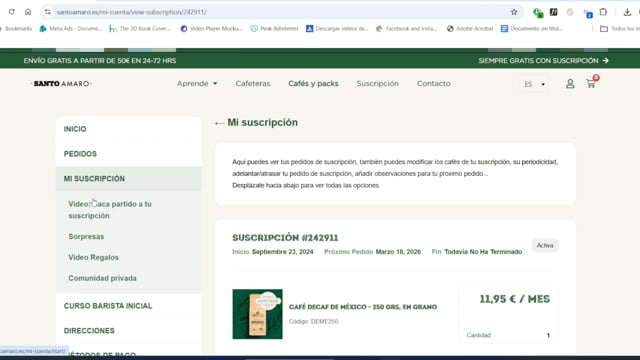Image resolution: width=640 pixels, height=360 pixels.
Task: Click the Código DEME250 text
Action: pyautogui.click(x=313, y=322)
